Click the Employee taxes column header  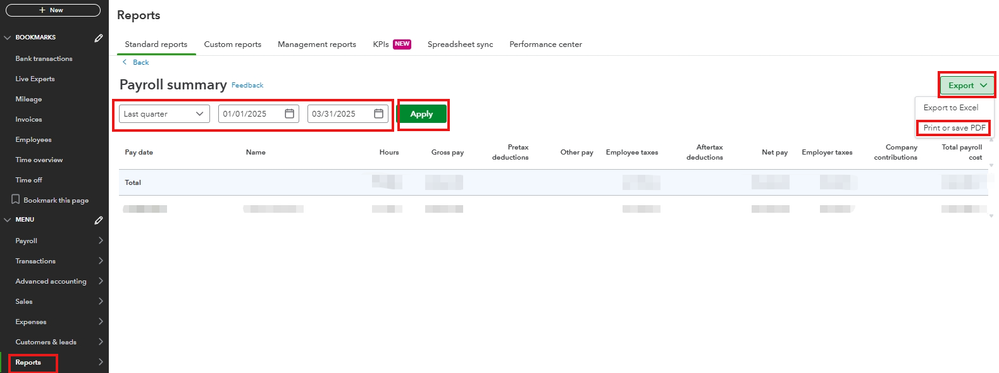[632, 152]
